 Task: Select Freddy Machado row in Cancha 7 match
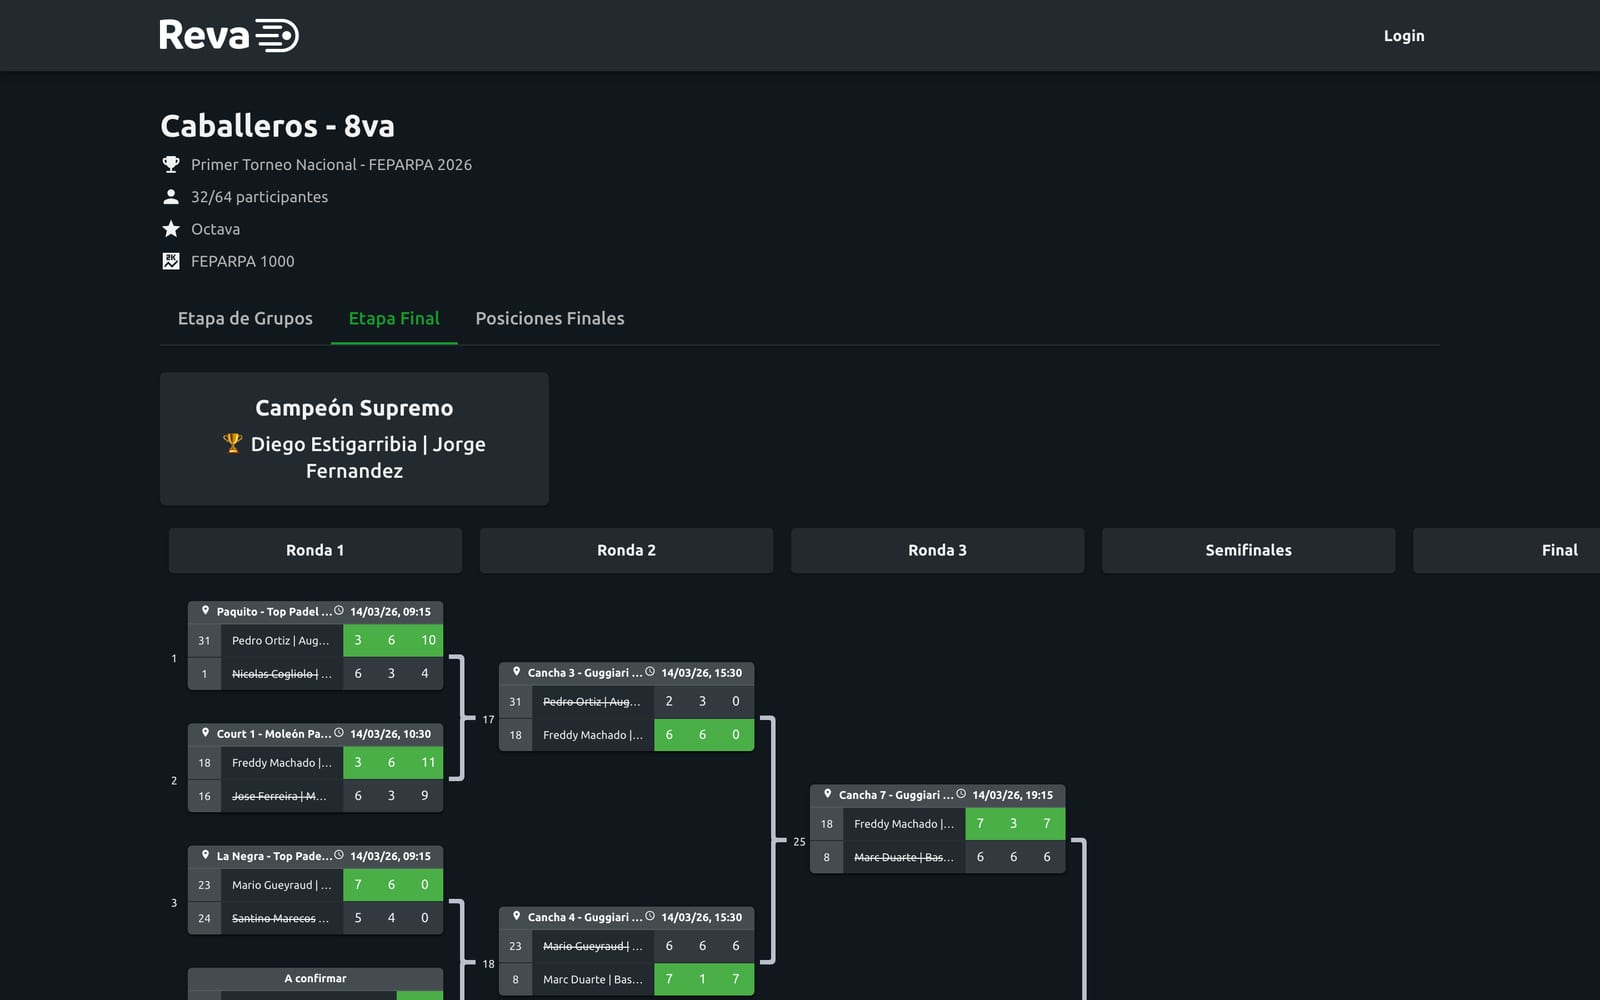(937, 824)
